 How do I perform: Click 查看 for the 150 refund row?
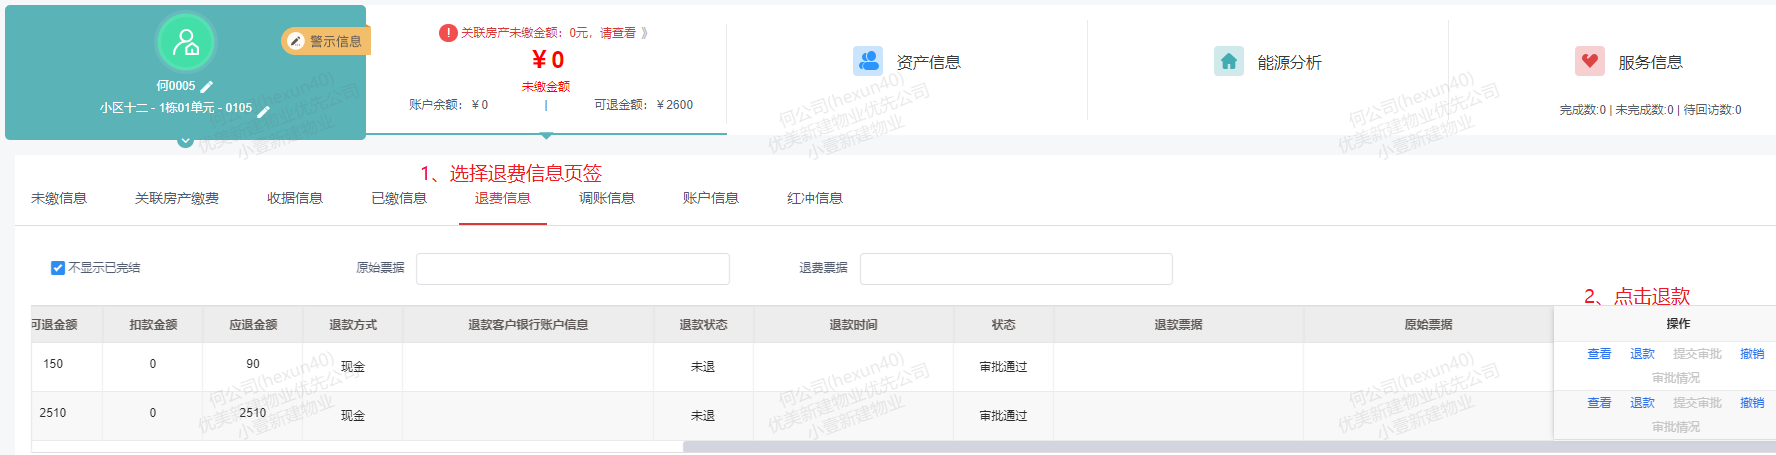1599,354
